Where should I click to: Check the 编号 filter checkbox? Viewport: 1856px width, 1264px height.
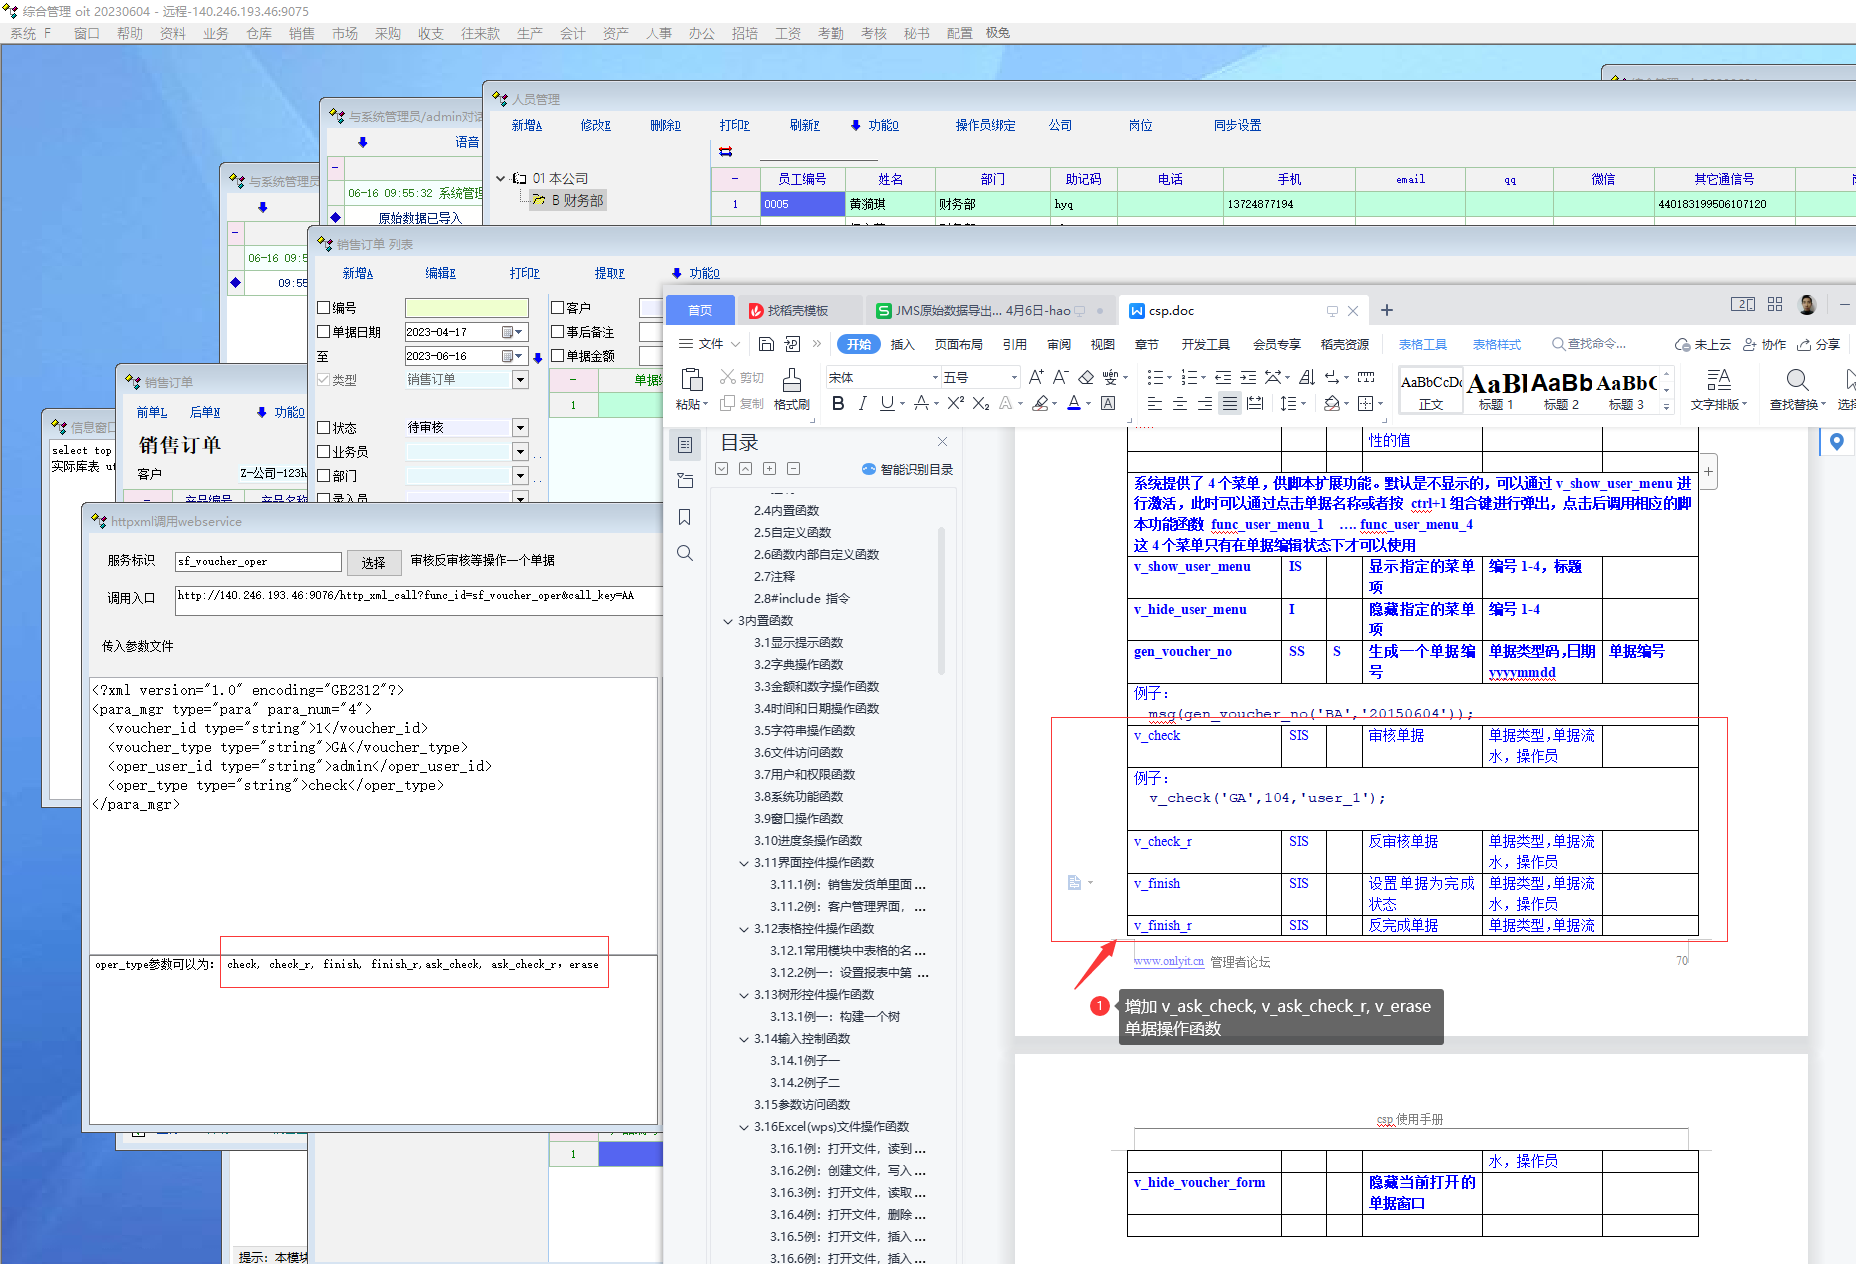point(324,308)
